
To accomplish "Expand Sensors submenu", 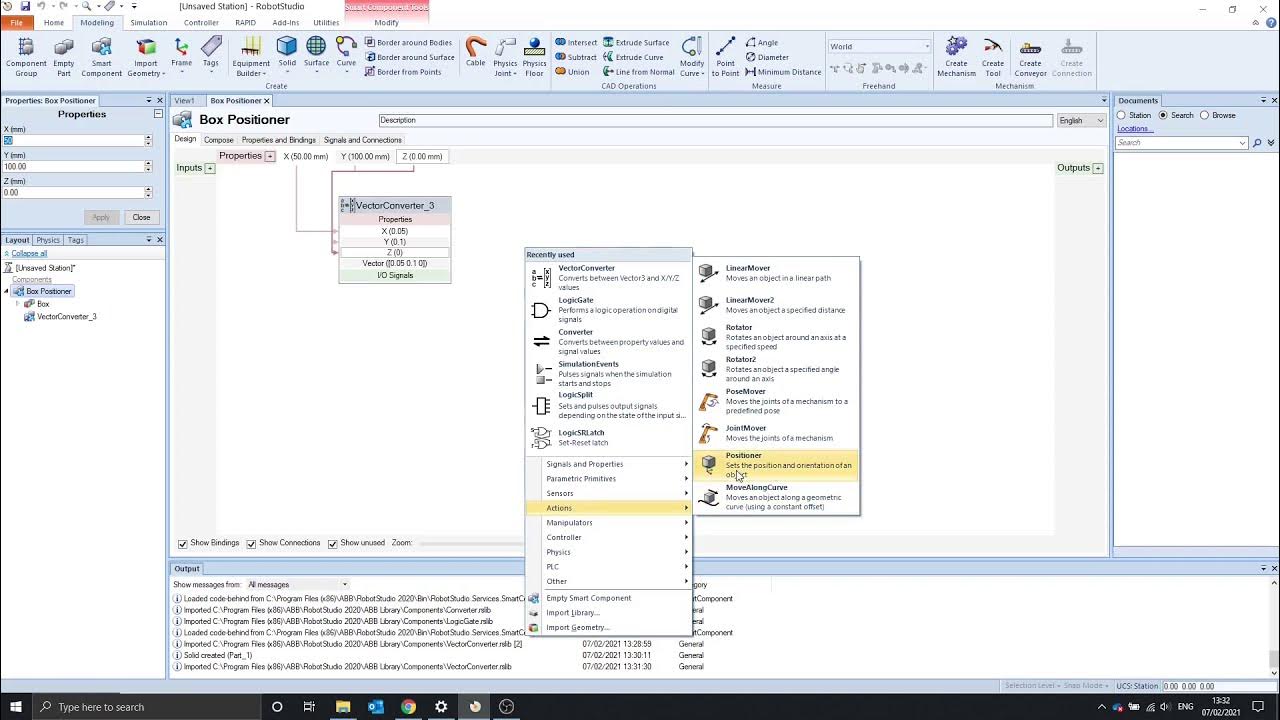I will coord(609,493).
